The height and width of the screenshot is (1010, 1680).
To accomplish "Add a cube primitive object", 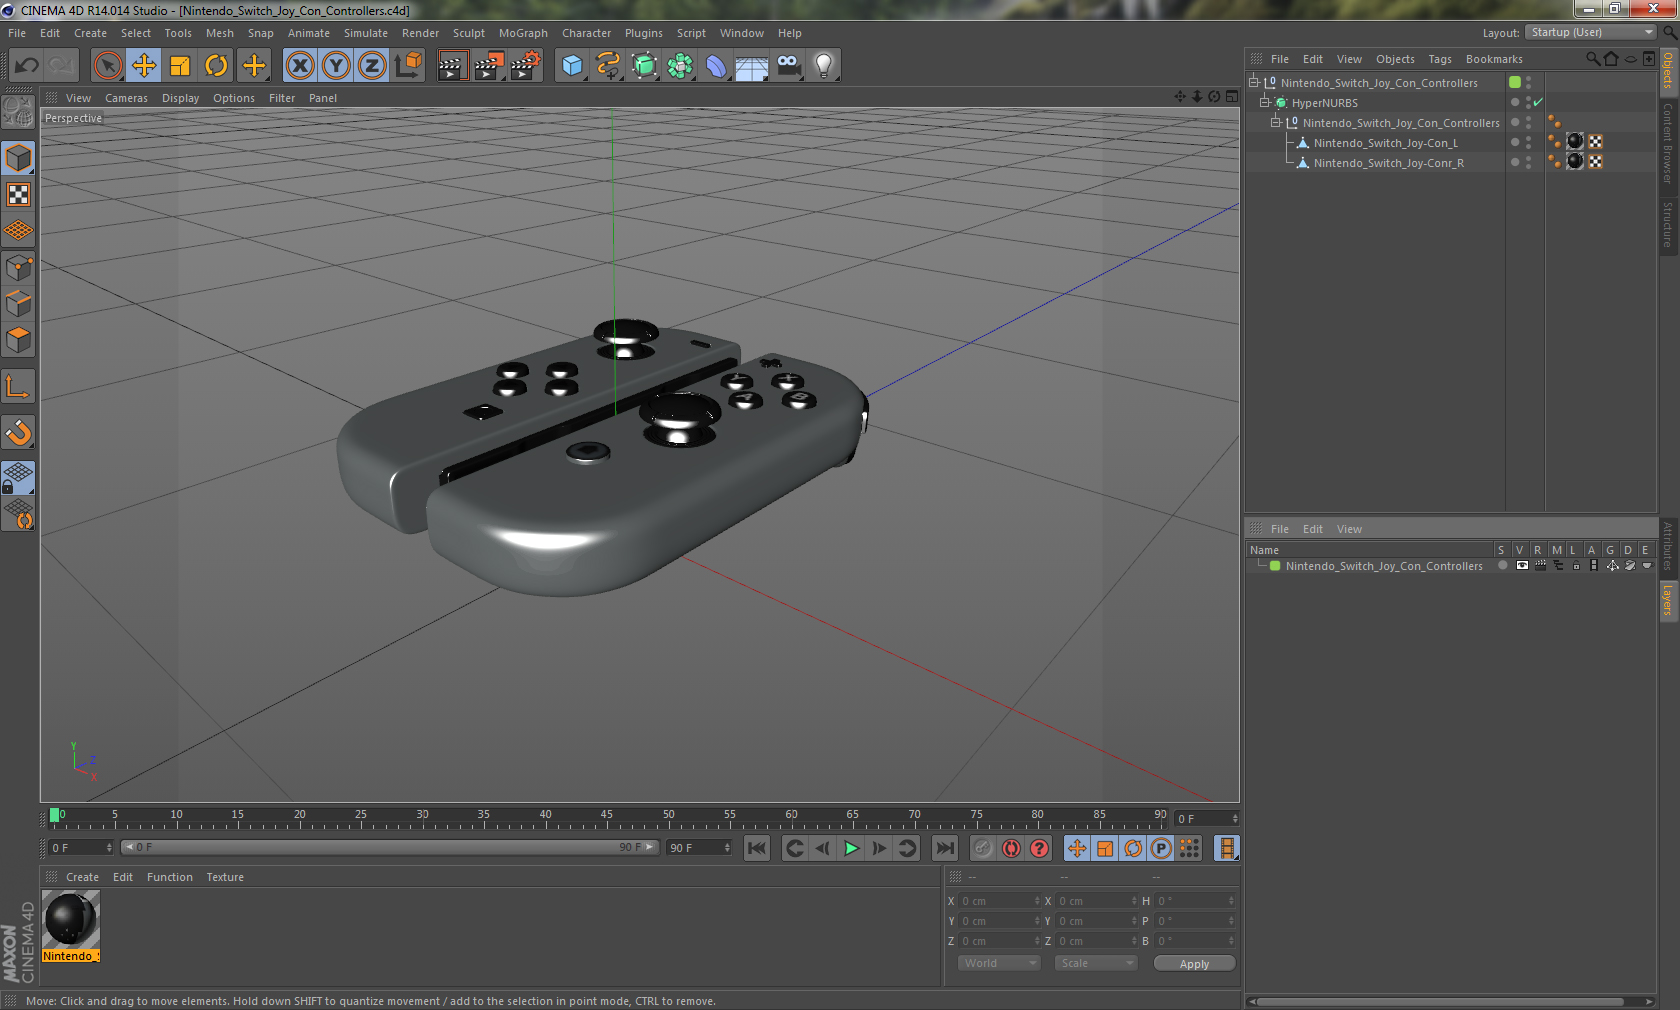I will point(572,66).
